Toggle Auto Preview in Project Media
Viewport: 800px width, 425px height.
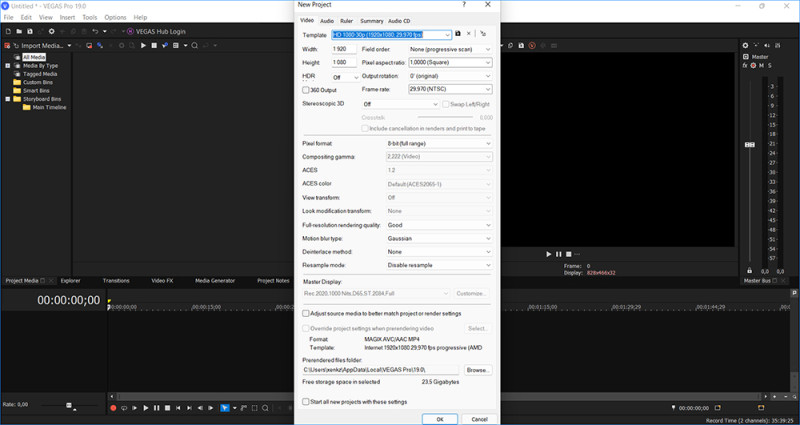pos(165,45)
